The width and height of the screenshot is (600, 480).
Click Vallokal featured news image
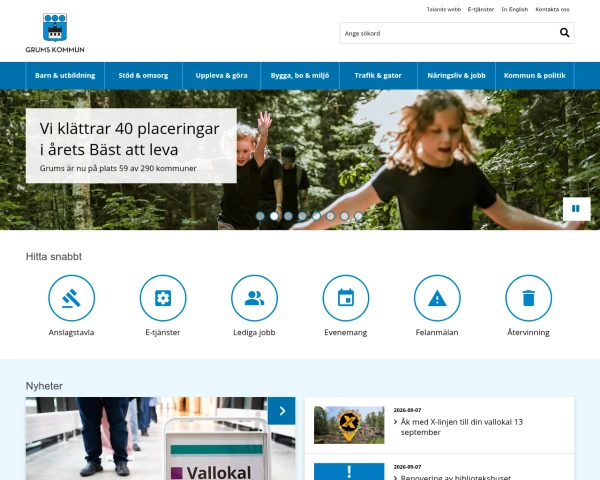[160, 439]
